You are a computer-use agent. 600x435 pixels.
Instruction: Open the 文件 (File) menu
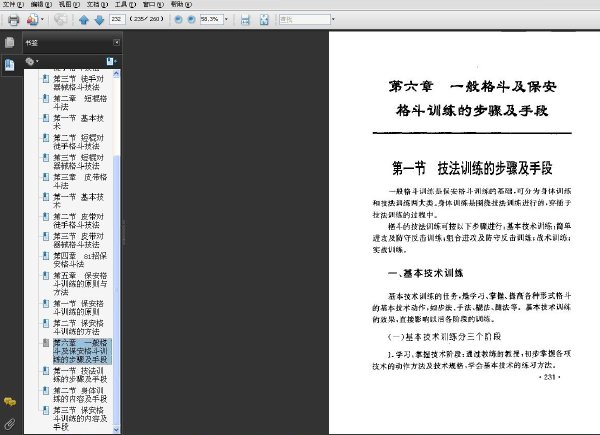tap(13, 4)
